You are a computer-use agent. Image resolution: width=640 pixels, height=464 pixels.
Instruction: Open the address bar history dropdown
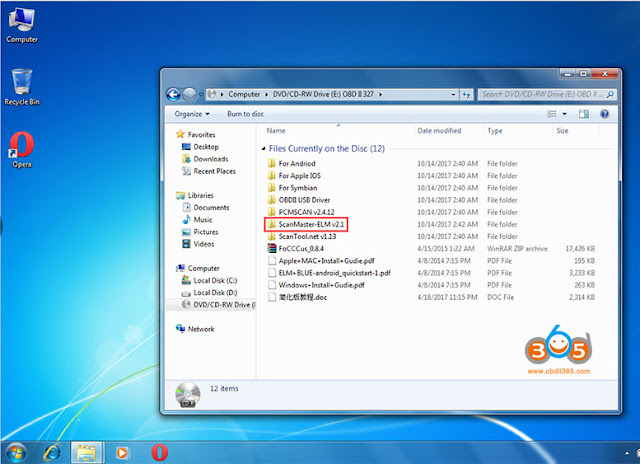point(453,95)
